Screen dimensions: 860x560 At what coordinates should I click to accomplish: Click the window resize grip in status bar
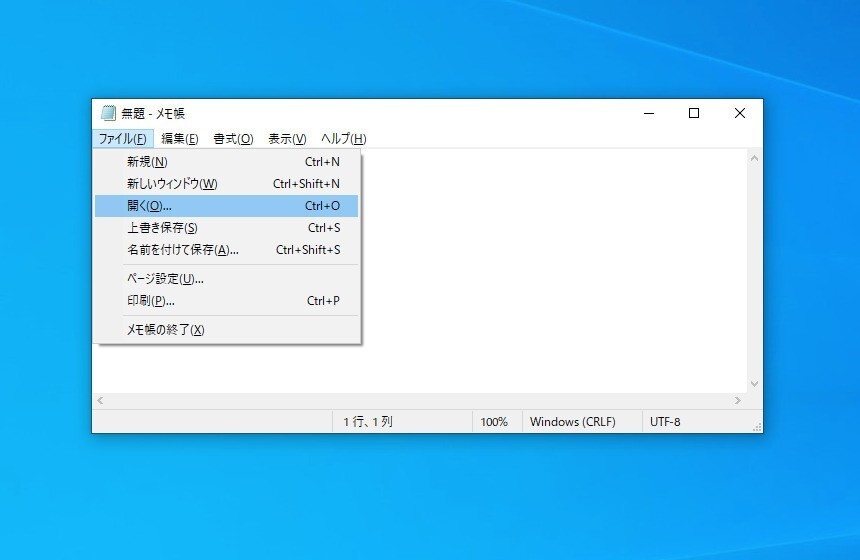[x=757, y=427]
